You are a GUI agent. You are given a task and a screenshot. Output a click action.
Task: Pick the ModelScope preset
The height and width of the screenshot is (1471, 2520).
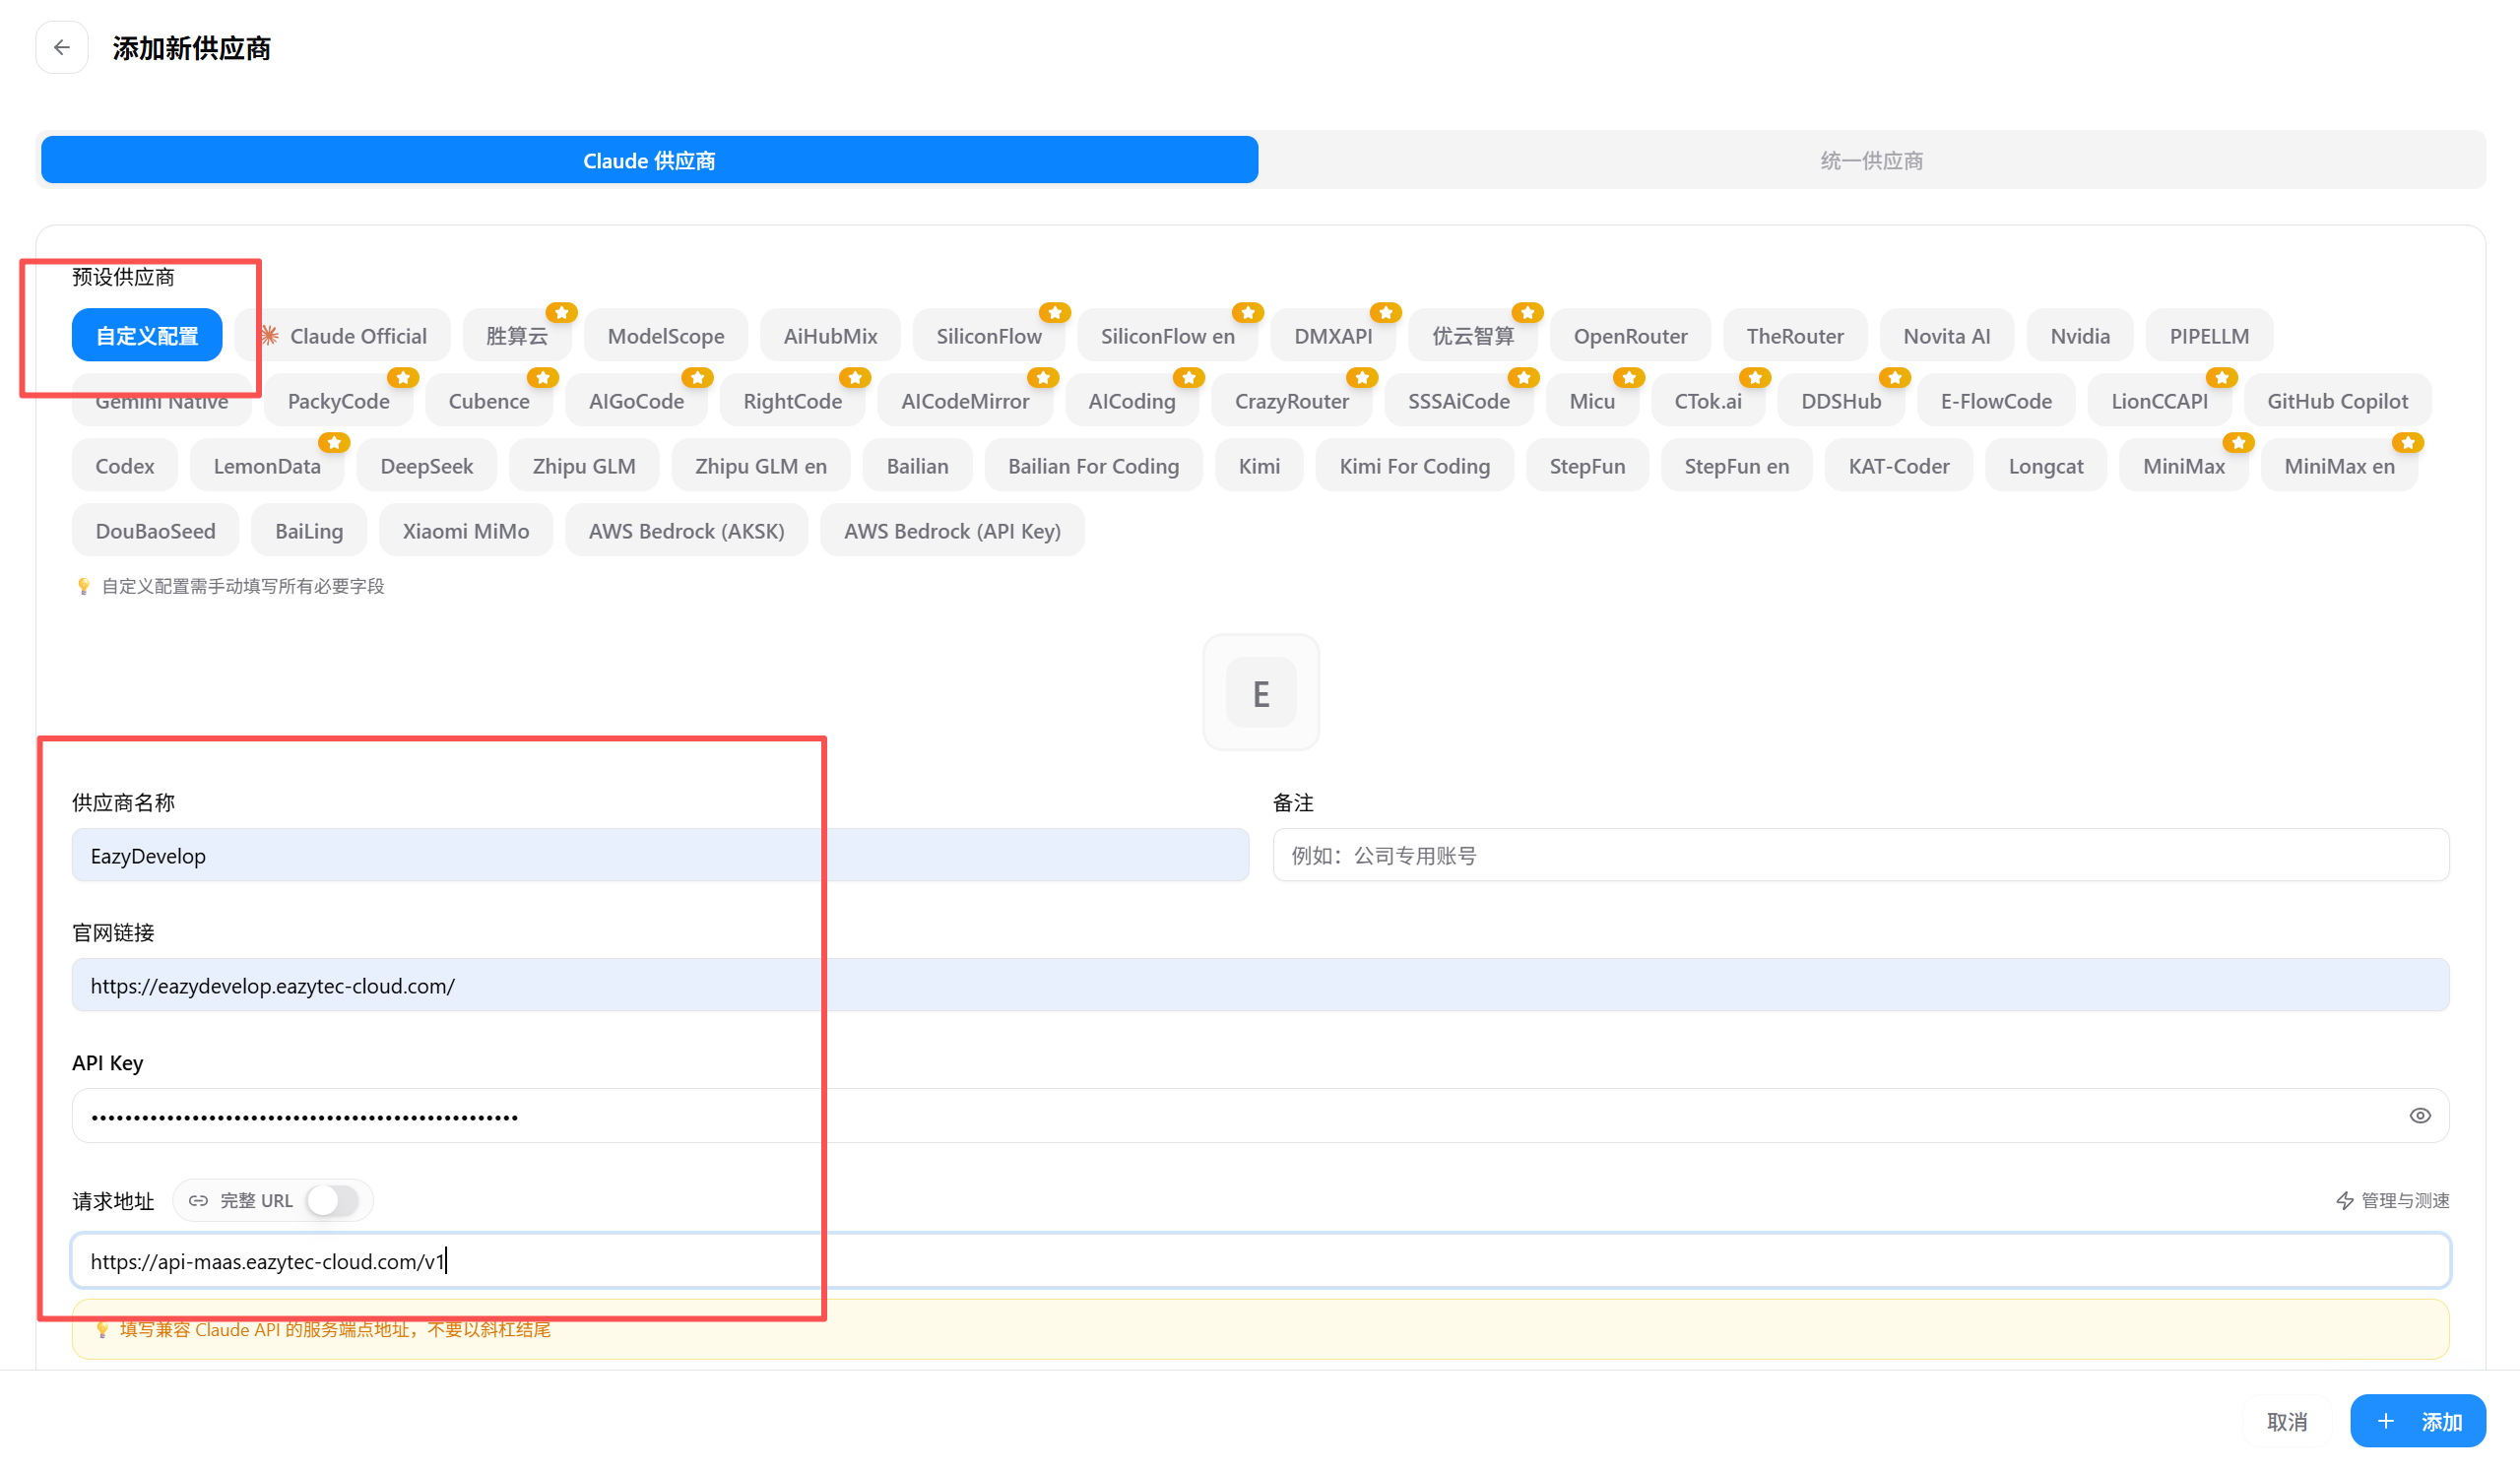pyautogui.click(x=666, y=335)
